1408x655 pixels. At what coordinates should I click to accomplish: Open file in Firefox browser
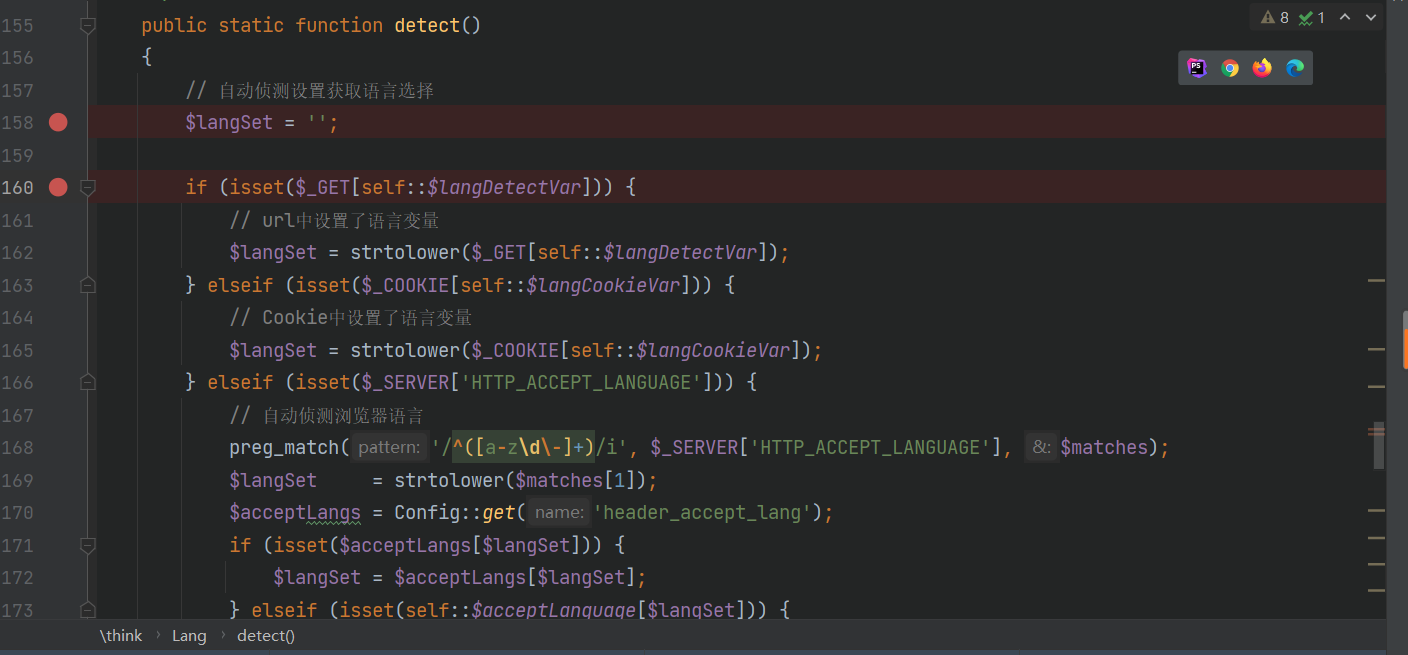(1262, 68)
